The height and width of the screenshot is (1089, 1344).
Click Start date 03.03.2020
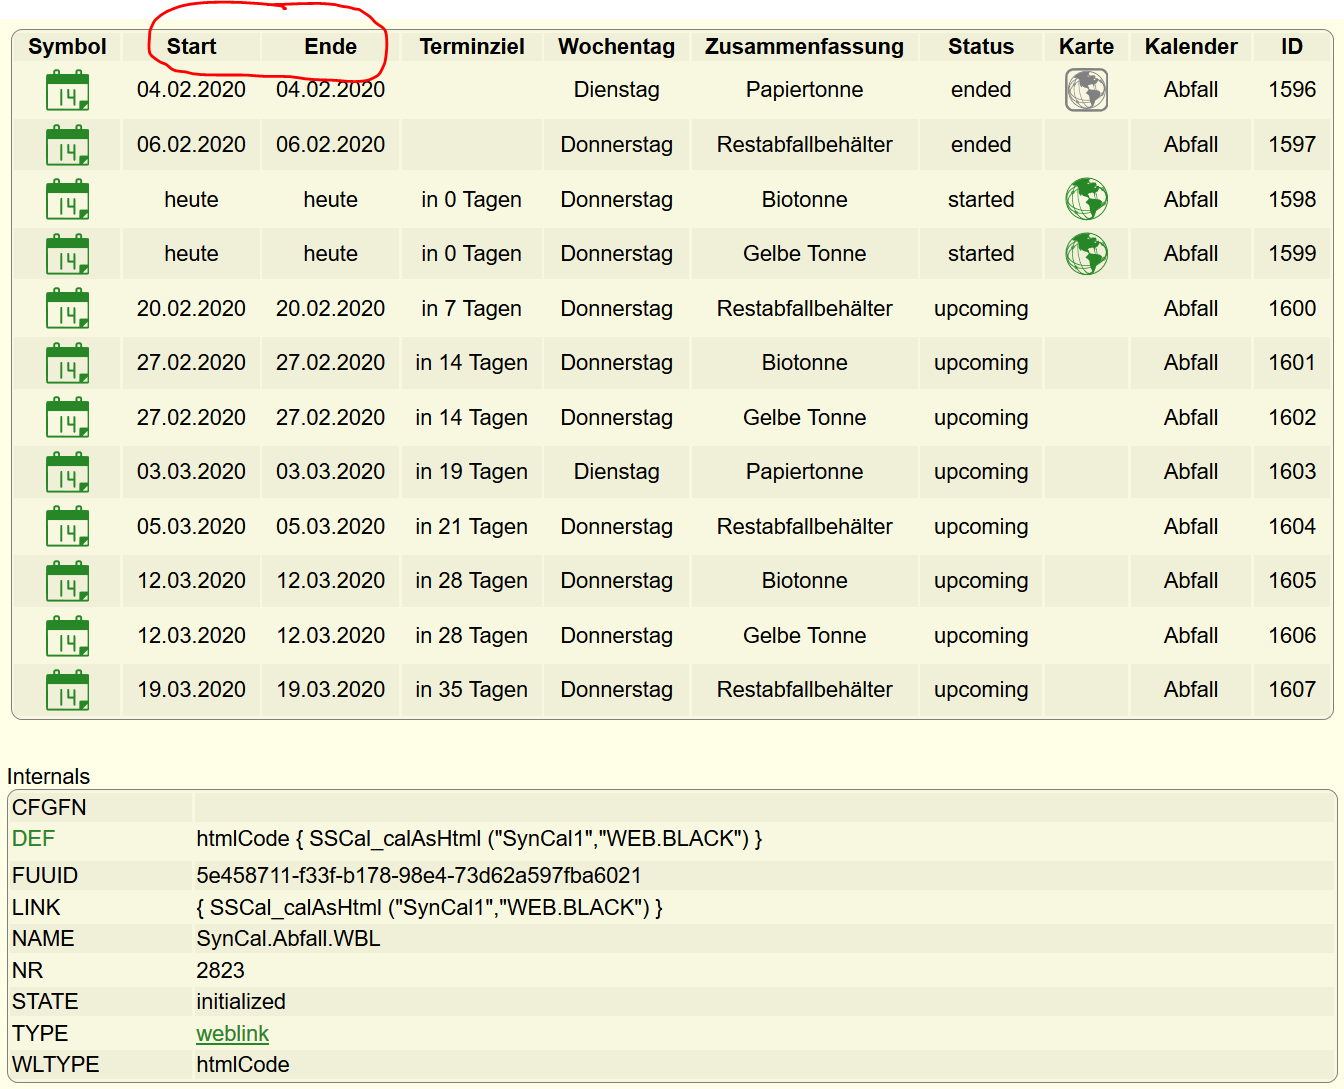coord(191,472)
